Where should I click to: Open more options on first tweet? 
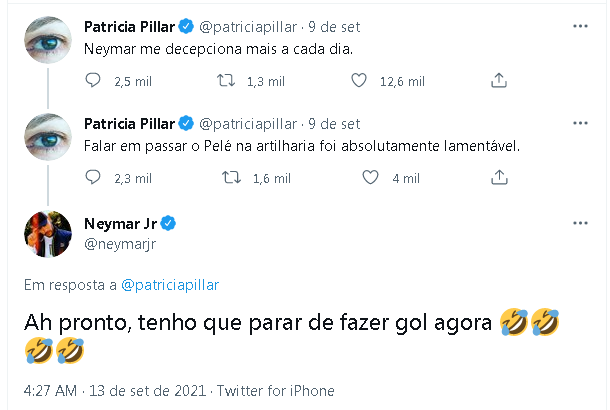(581, 25)
